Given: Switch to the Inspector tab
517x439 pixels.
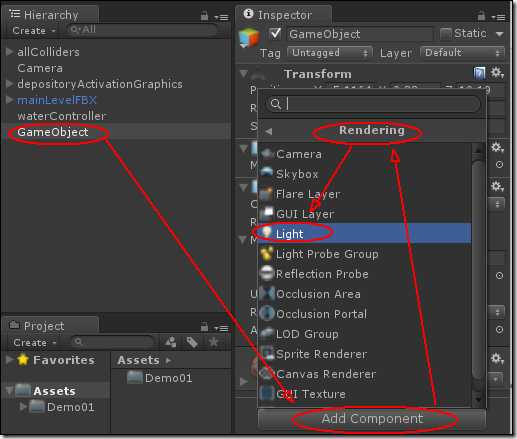Looking at the screenshot, I should tap(284, 15).
